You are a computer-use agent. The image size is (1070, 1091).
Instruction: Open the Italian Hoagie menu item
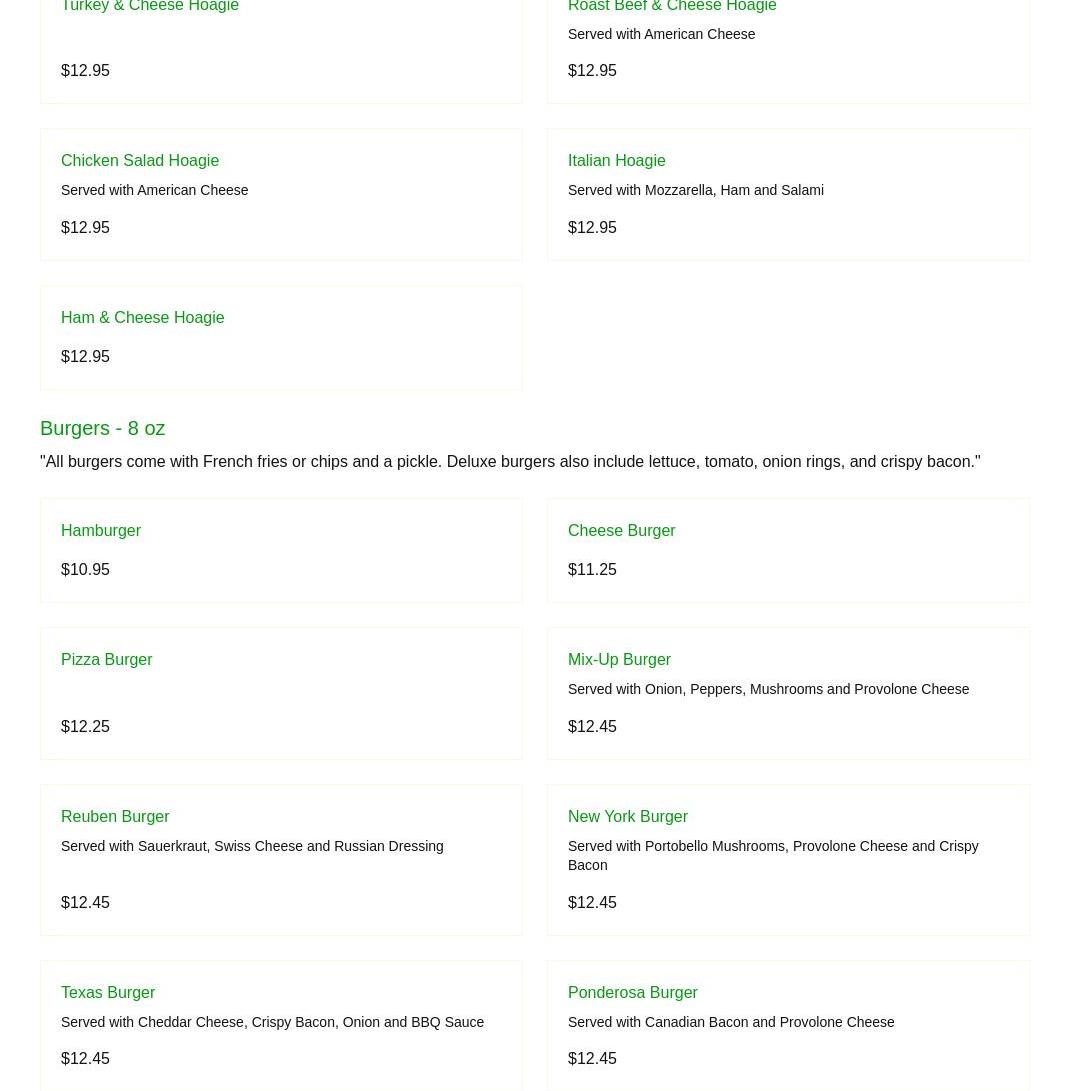(x=616, y=160)
